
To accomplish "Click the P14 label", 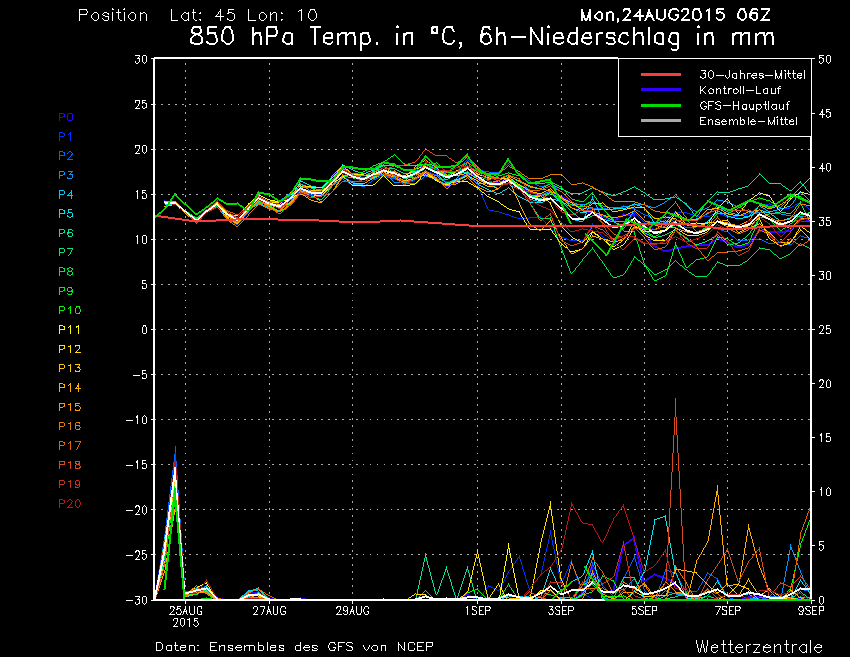I will pos(70,388).
